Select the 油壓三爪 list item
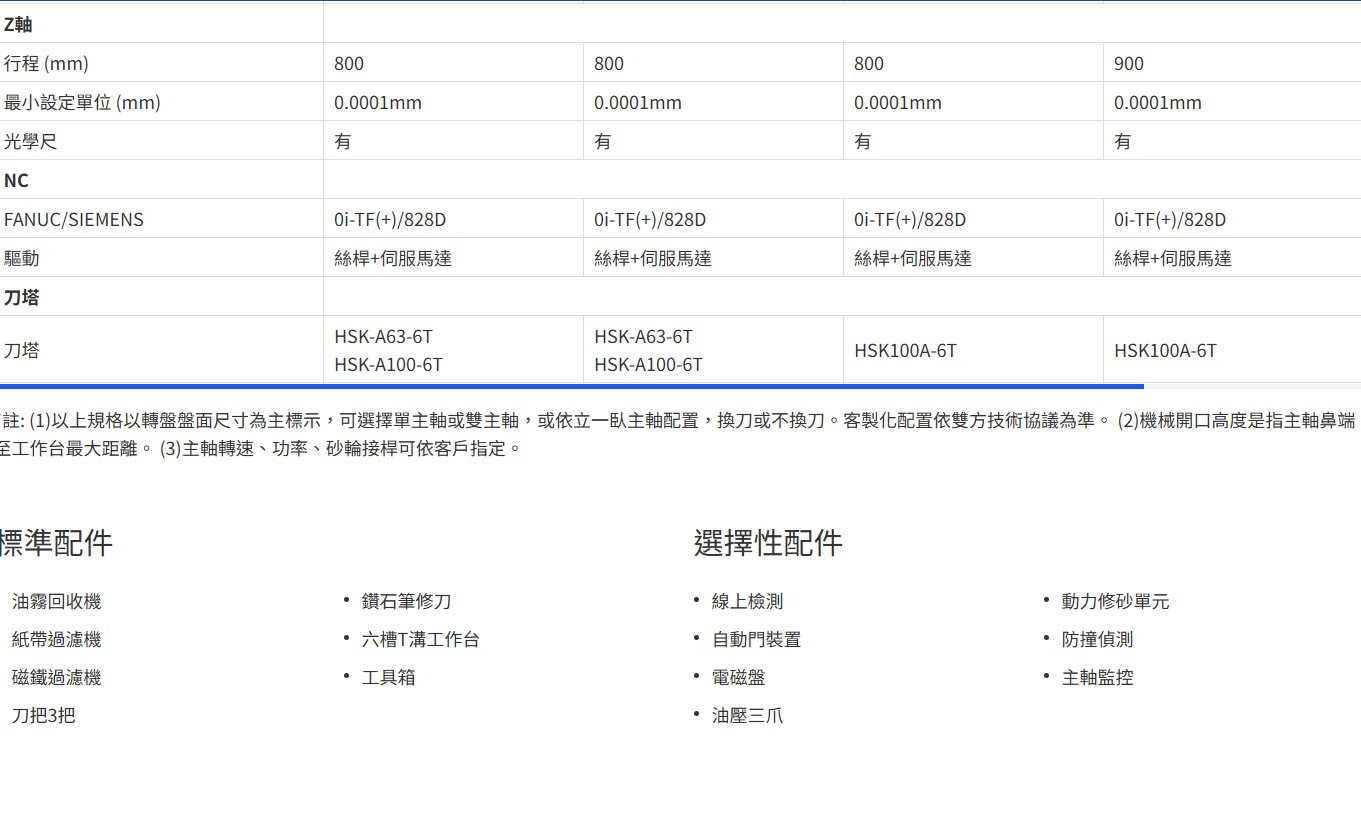Image resolution: width=1361 pixels, height=827 pixels. pos(747,716)
